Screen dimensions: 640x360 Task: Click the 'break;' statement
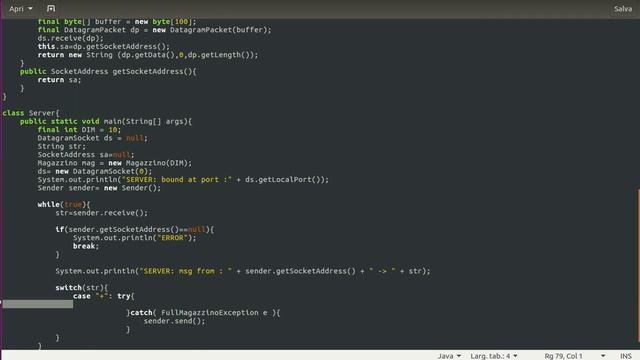86,246
